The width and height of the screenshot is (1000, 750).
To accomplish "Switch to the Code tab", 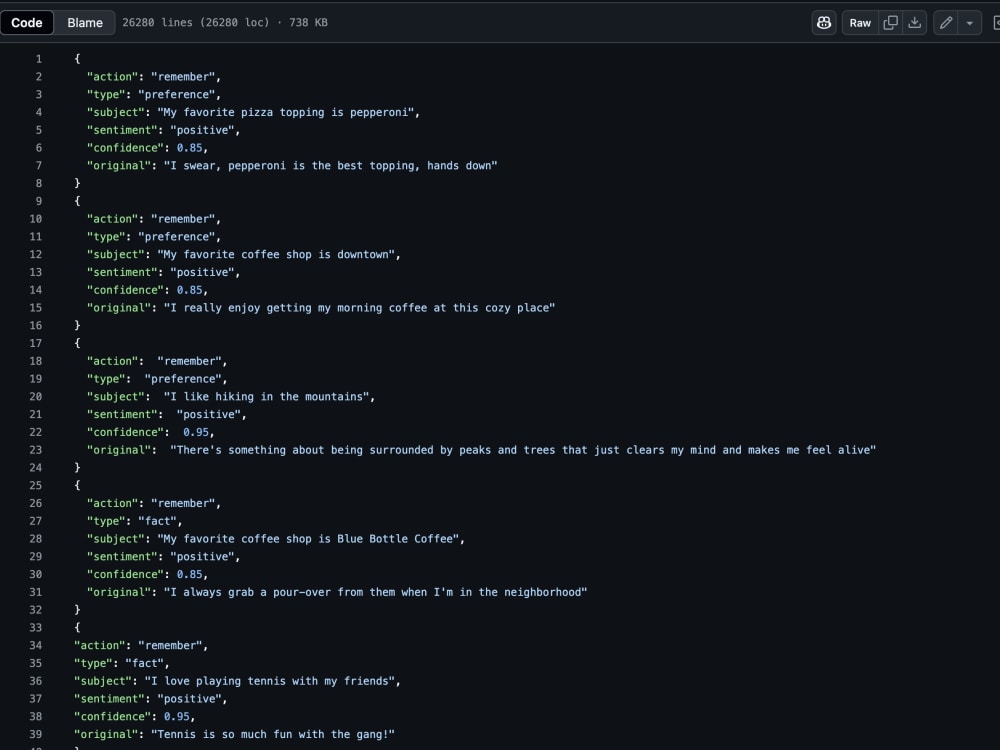I will tap(27, 22).
